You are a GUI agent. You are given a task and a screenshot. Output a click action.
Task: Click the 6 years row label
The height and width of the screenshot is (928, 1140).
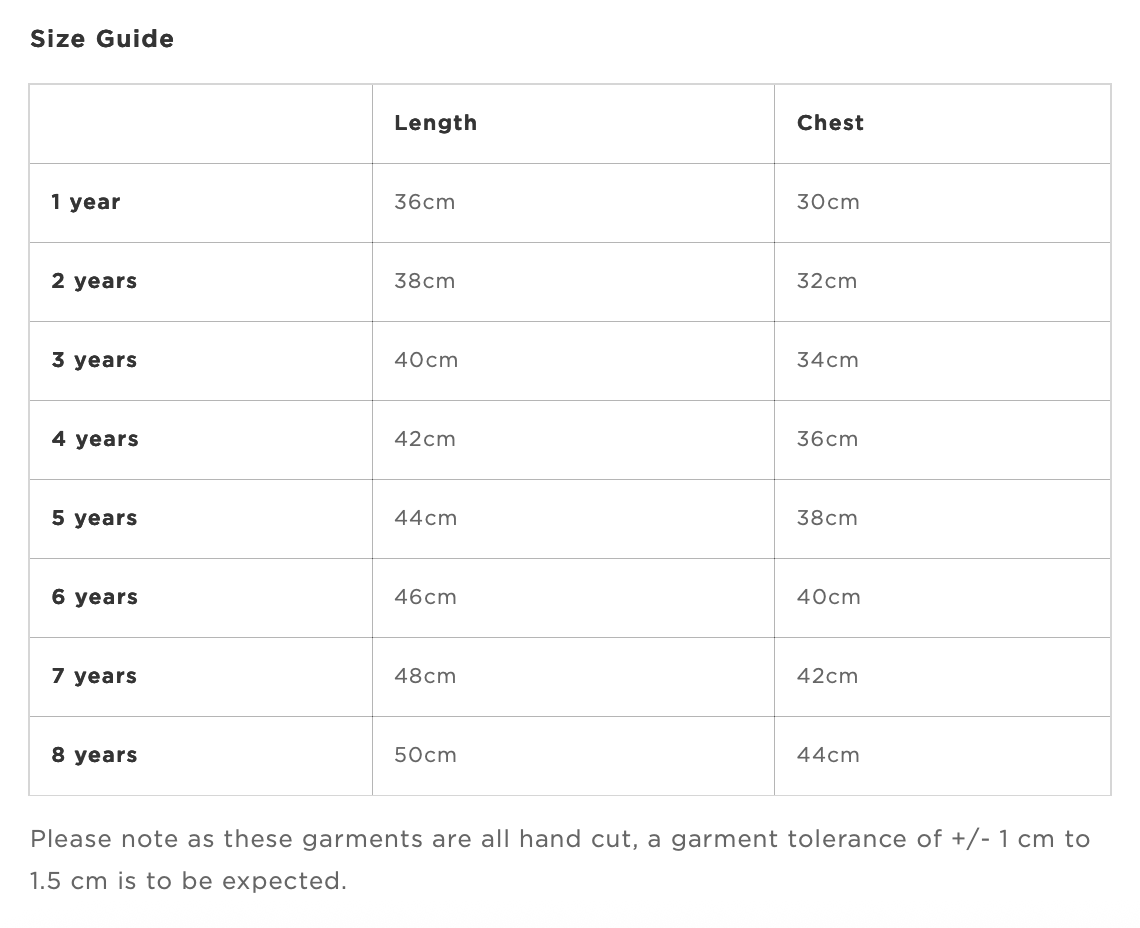(x=95, y=597)
